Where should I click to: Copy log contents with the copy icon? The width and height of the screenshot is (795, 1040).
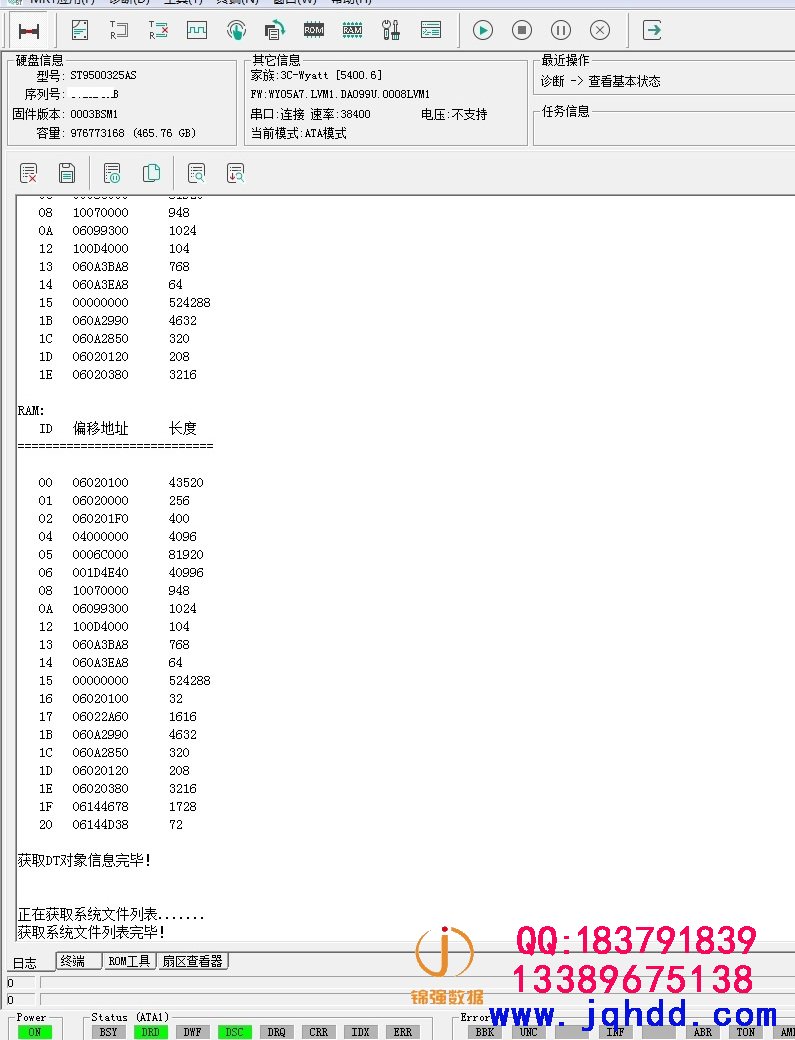pyautogui.click(x=151, y=173)
